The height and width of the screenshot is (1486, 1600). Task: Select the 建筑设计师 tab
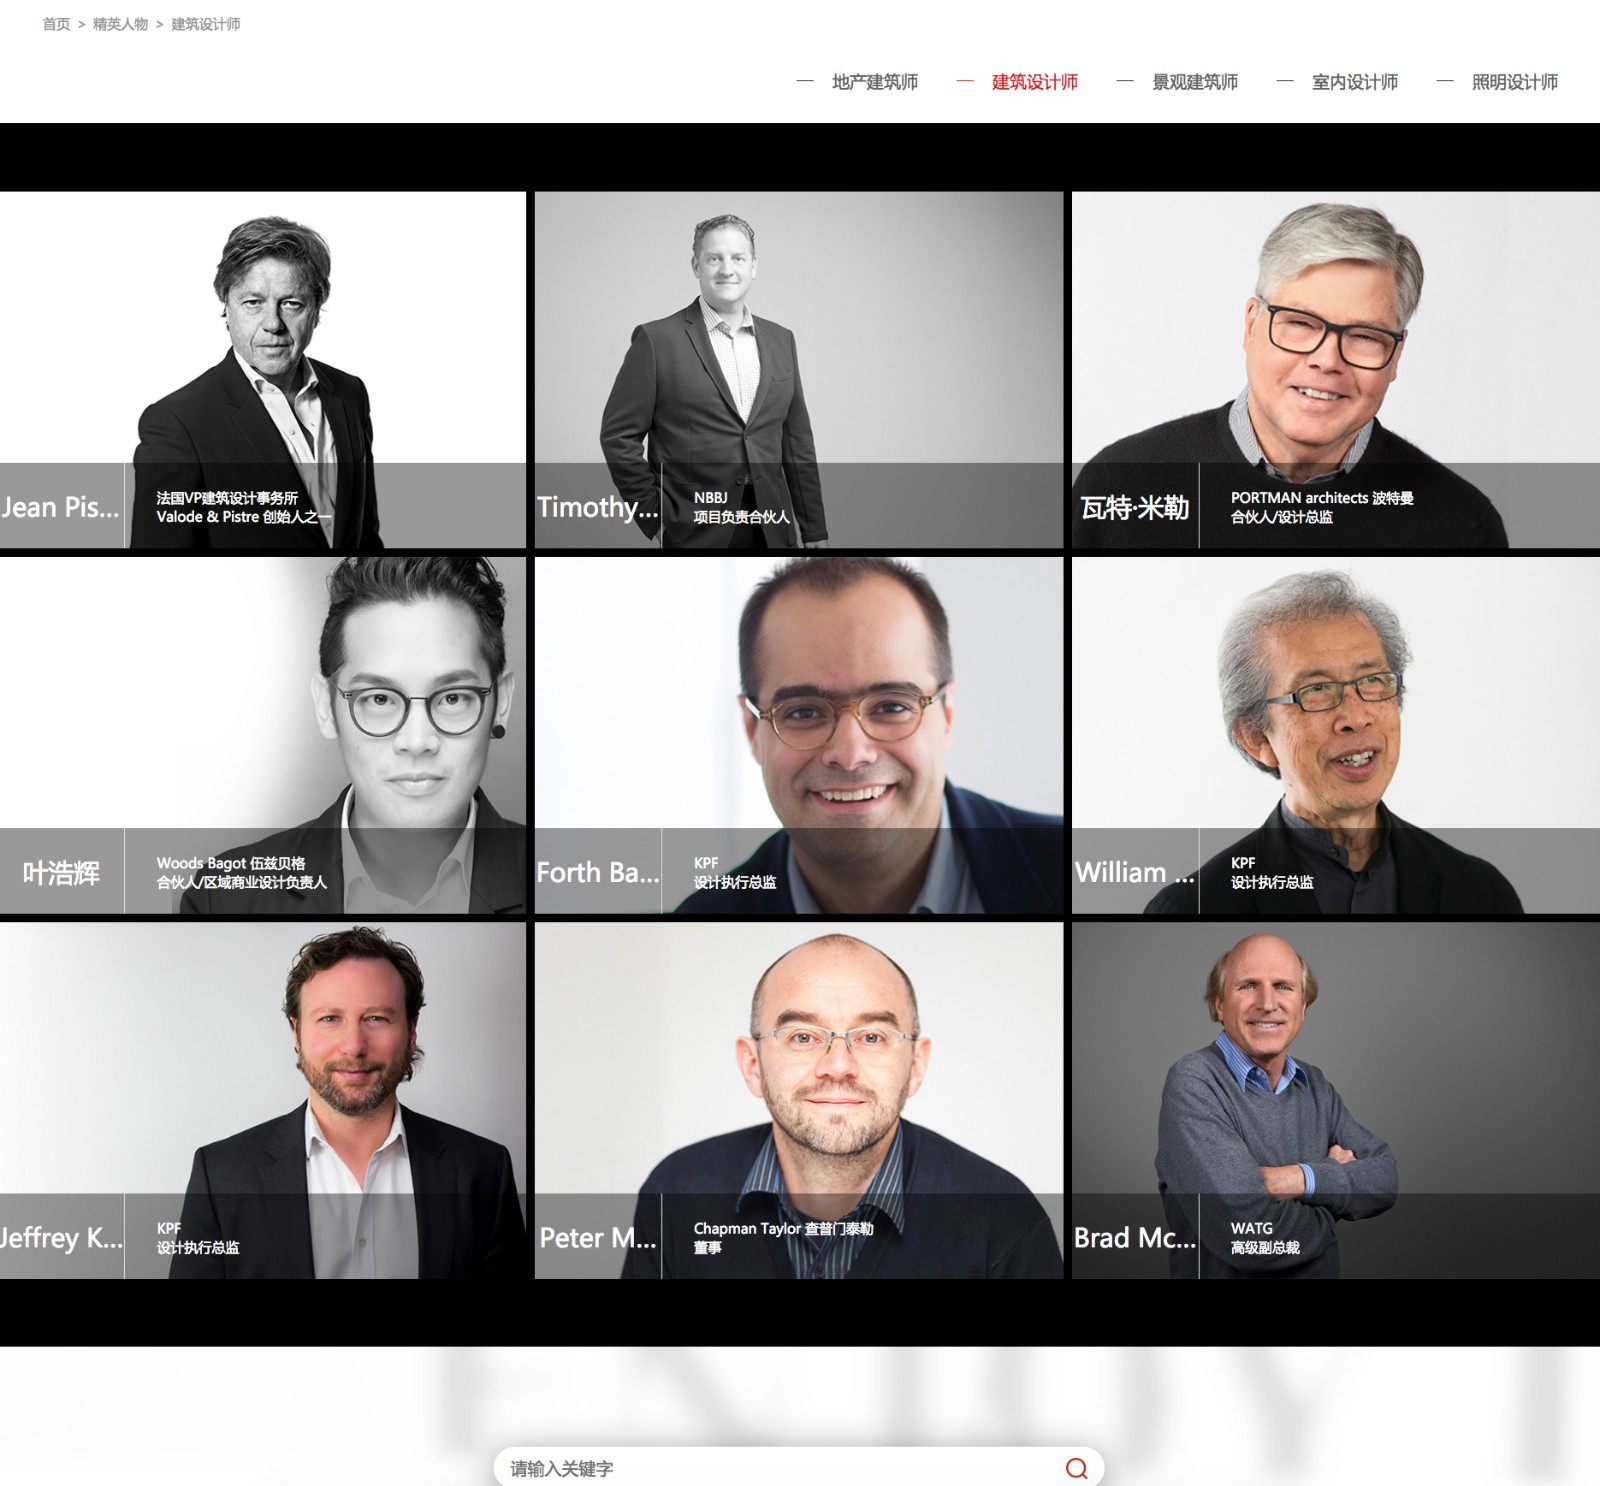click(1034, 82)
